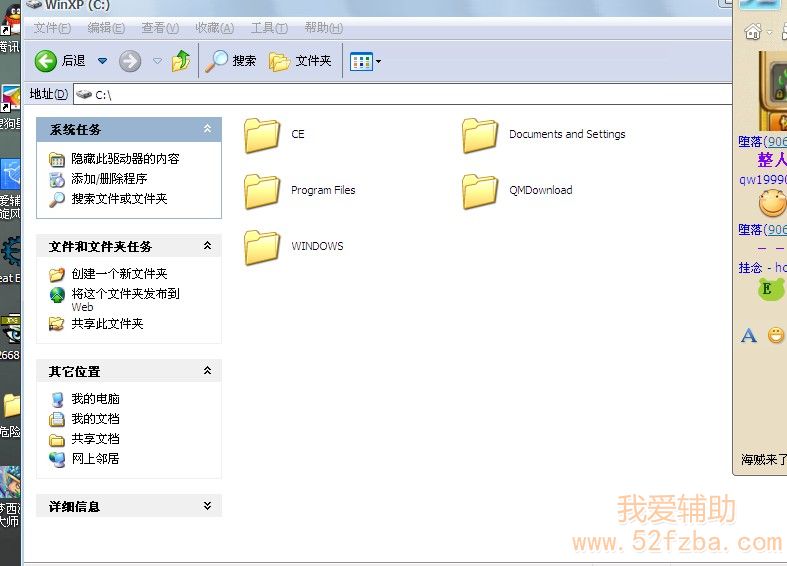Open the Forward history dropdown arrow

click(x=157, y=61)
